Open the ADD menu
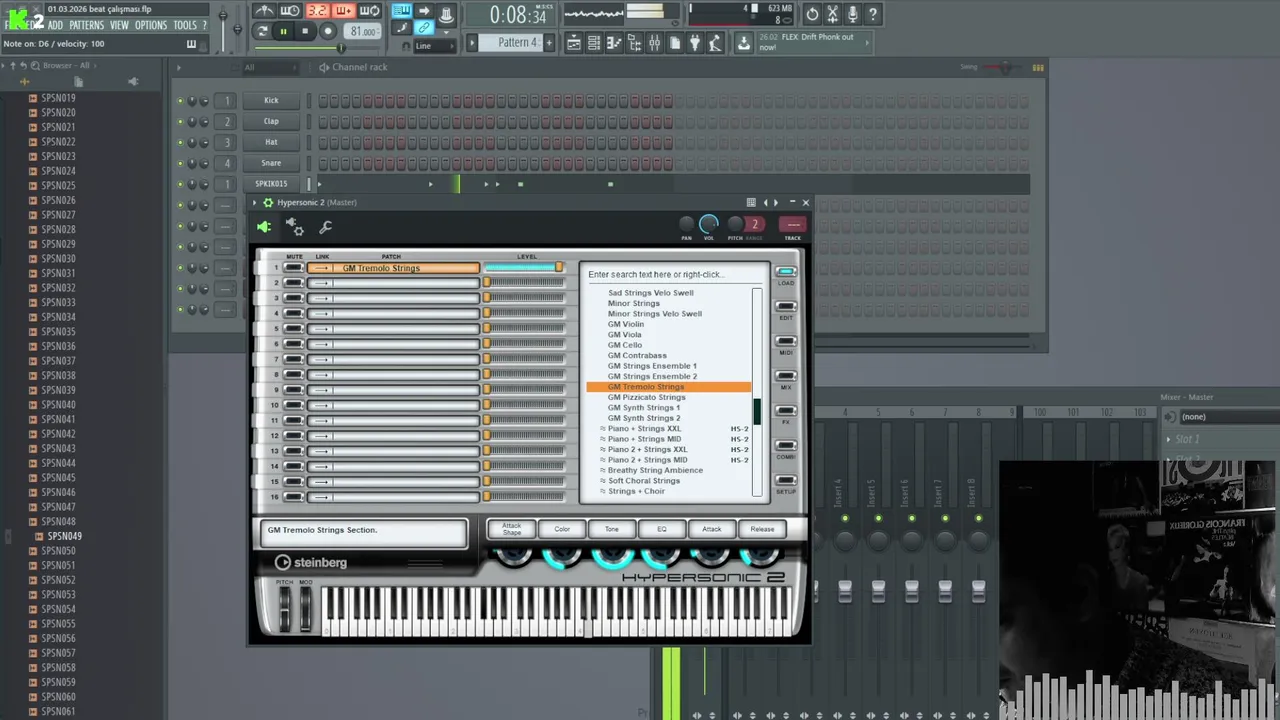 [55, 25]
